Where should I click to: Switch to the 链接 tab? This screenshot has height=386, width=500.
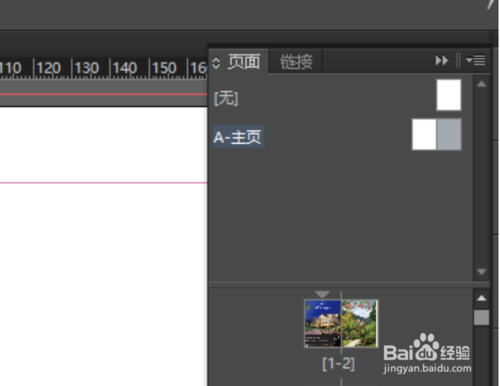click(x=296, y=62)
